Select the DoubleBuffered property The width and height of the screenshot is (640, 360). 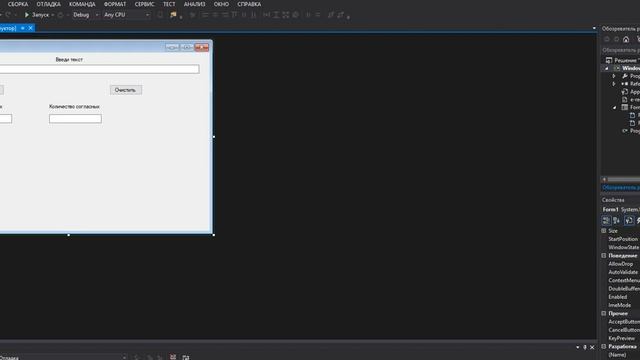pyautogui.click(x=624, y=289)
